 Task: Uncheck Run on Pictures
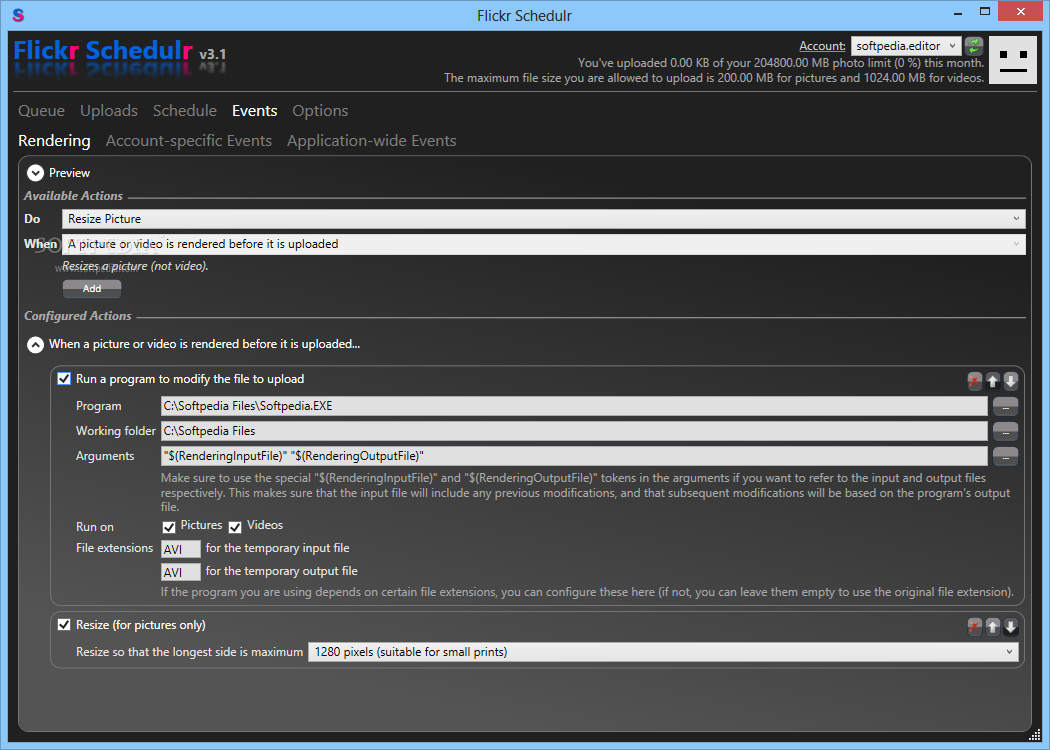click(x=169, y=526)
